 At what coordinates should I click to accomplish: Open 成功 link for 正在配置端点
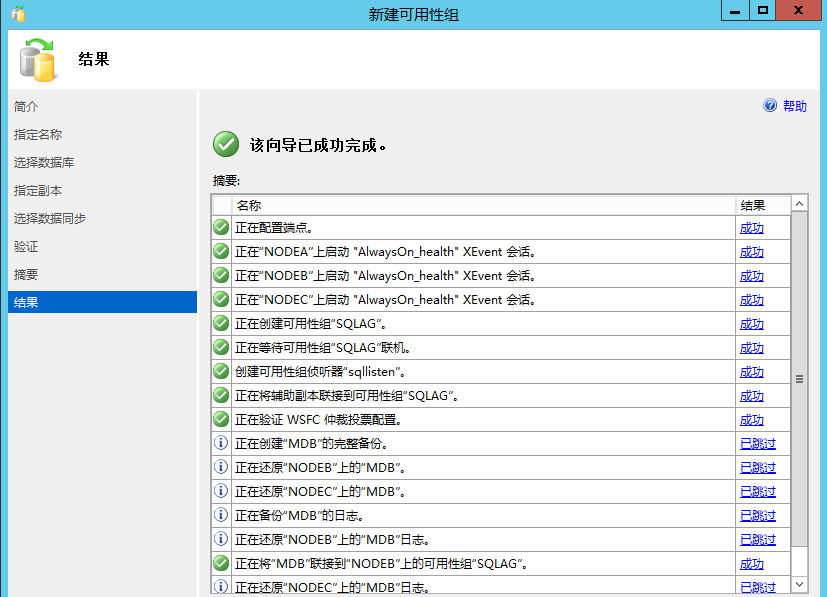coord(752,228)
